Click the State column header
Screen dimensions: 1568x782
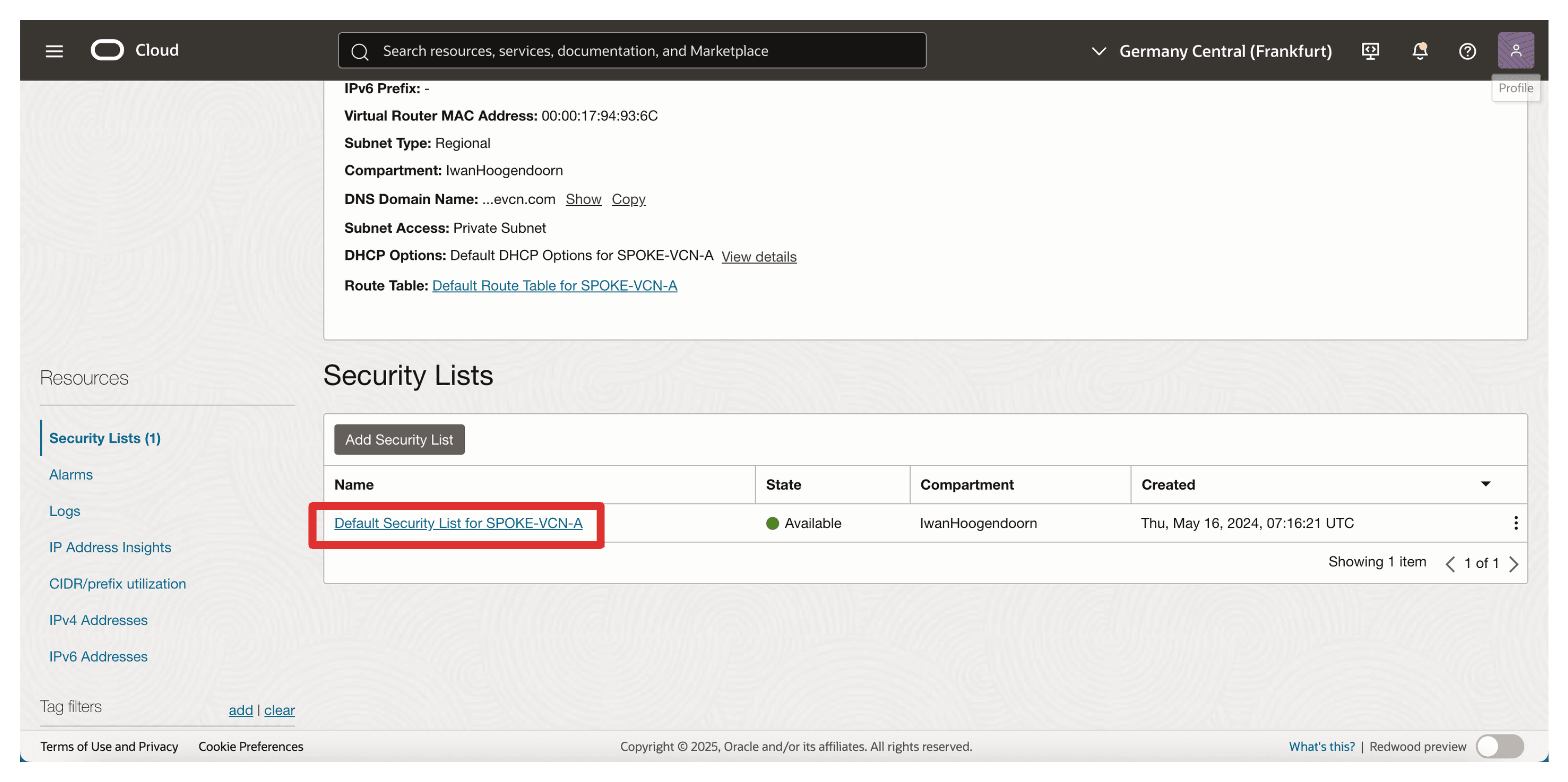pos(784,484)
